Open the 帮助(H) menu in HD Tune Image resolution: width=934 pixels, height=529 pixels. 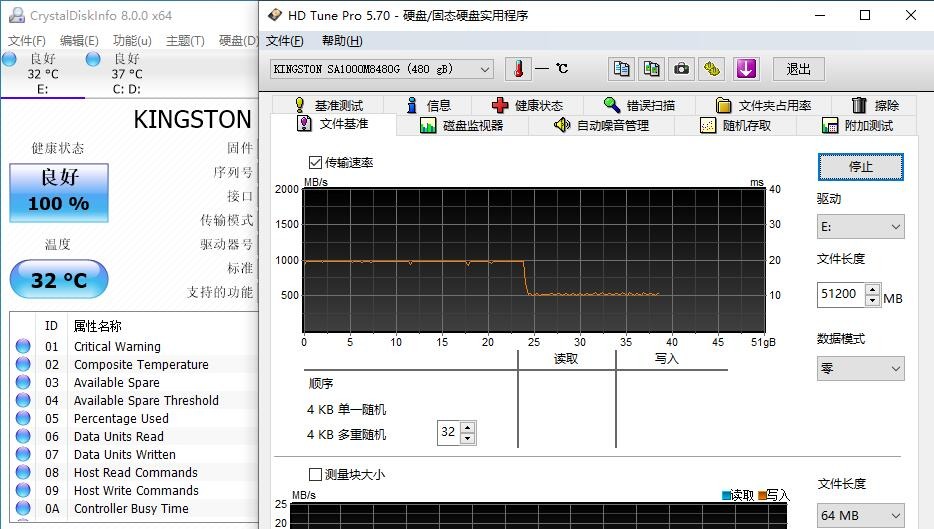pyautogui.click(x=342, y=41)
